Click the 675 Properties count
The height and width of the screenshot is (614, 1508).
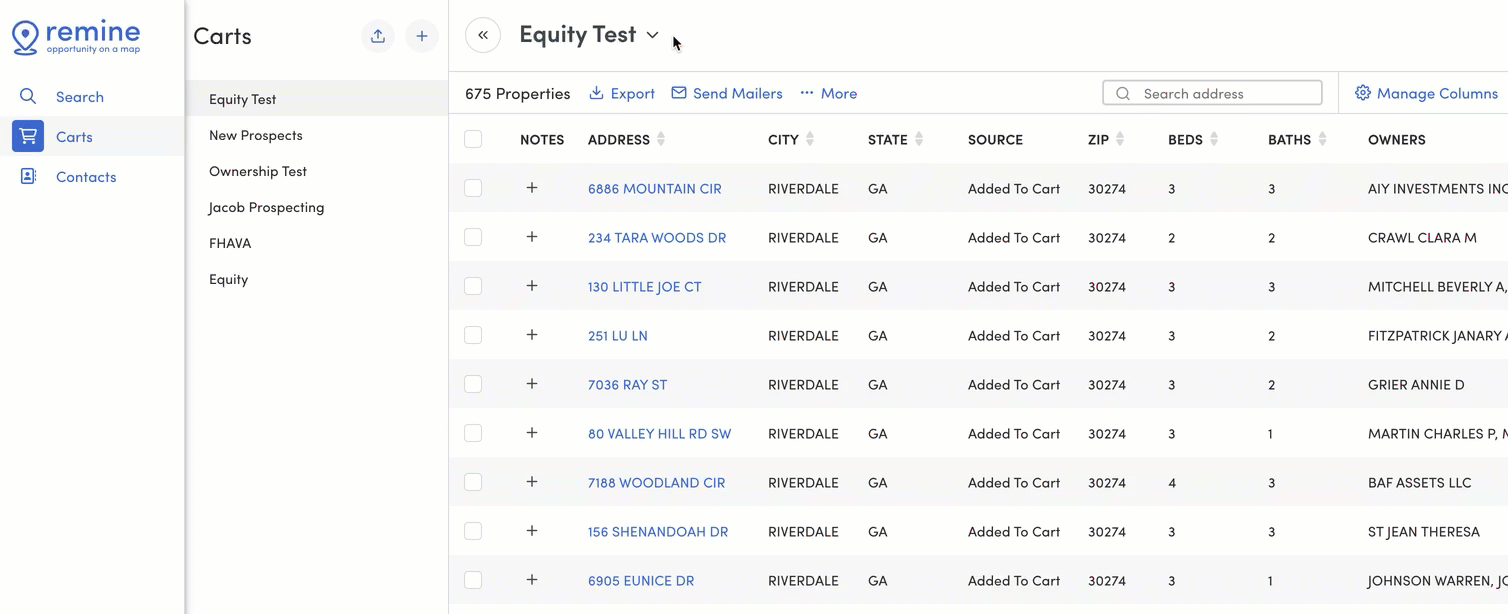tap(518, 93)
